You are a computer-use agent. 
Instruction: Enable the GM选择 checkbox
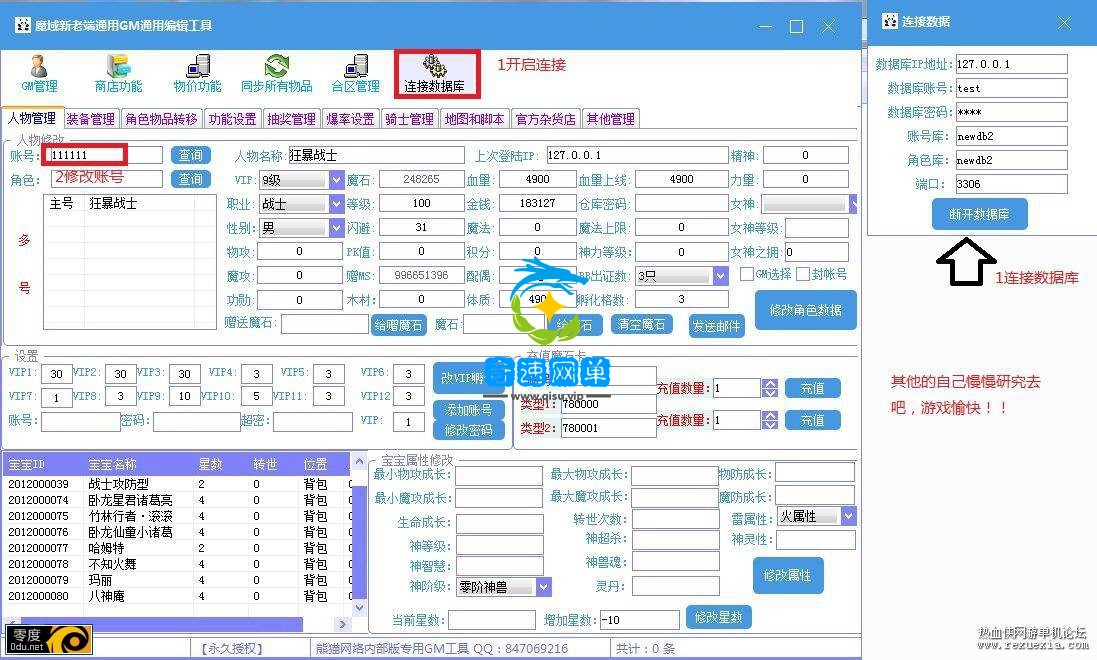point(747,274)
